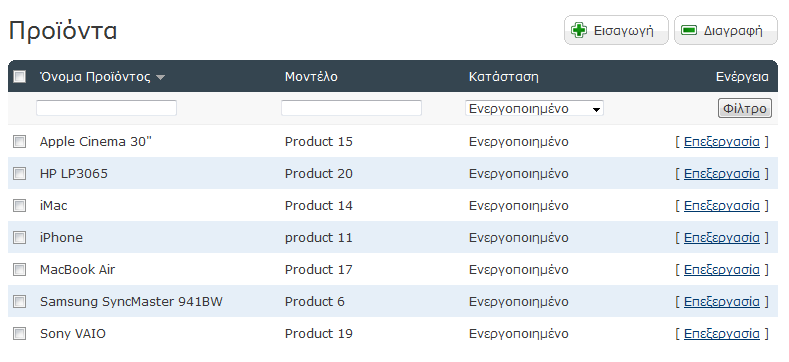Open the Κατάσταση status filter dropdown
This screenshot has width=789, height=362.
534,108
